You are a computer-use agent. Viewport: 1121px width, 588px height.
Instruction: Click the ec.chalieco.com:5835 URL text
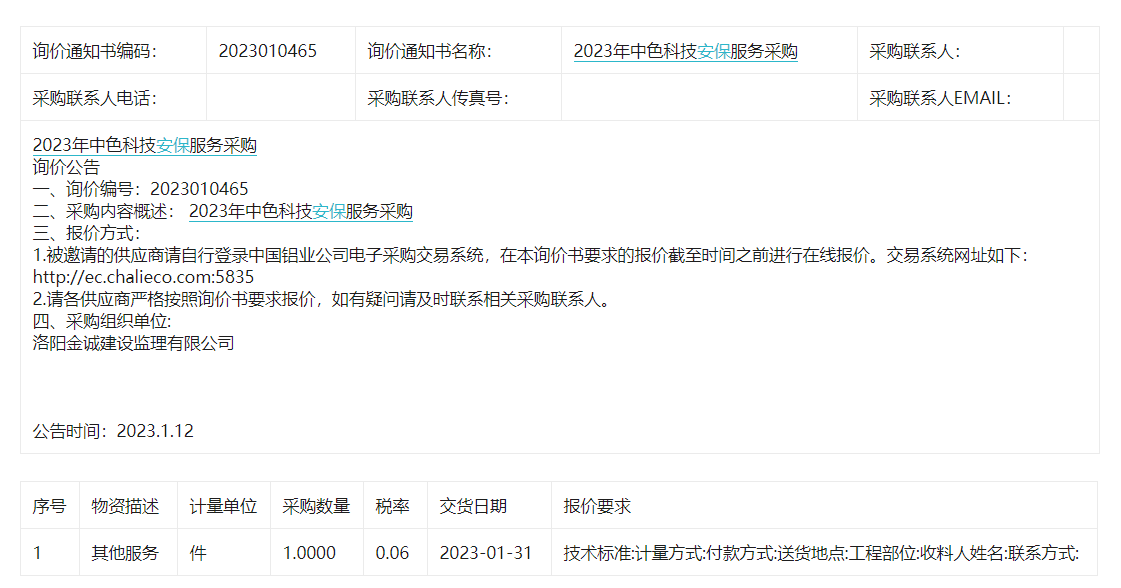pyautogui.click(x=143, y=277)
